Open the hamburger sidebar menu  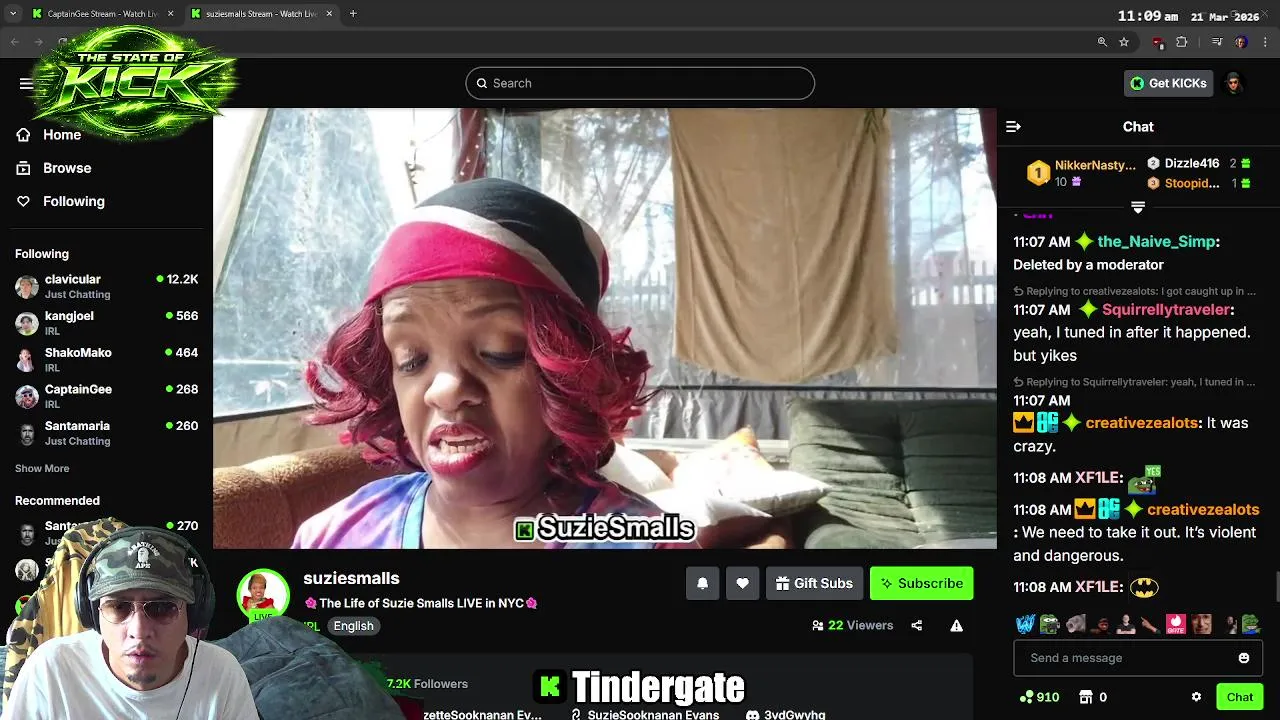tap(26, 83)
